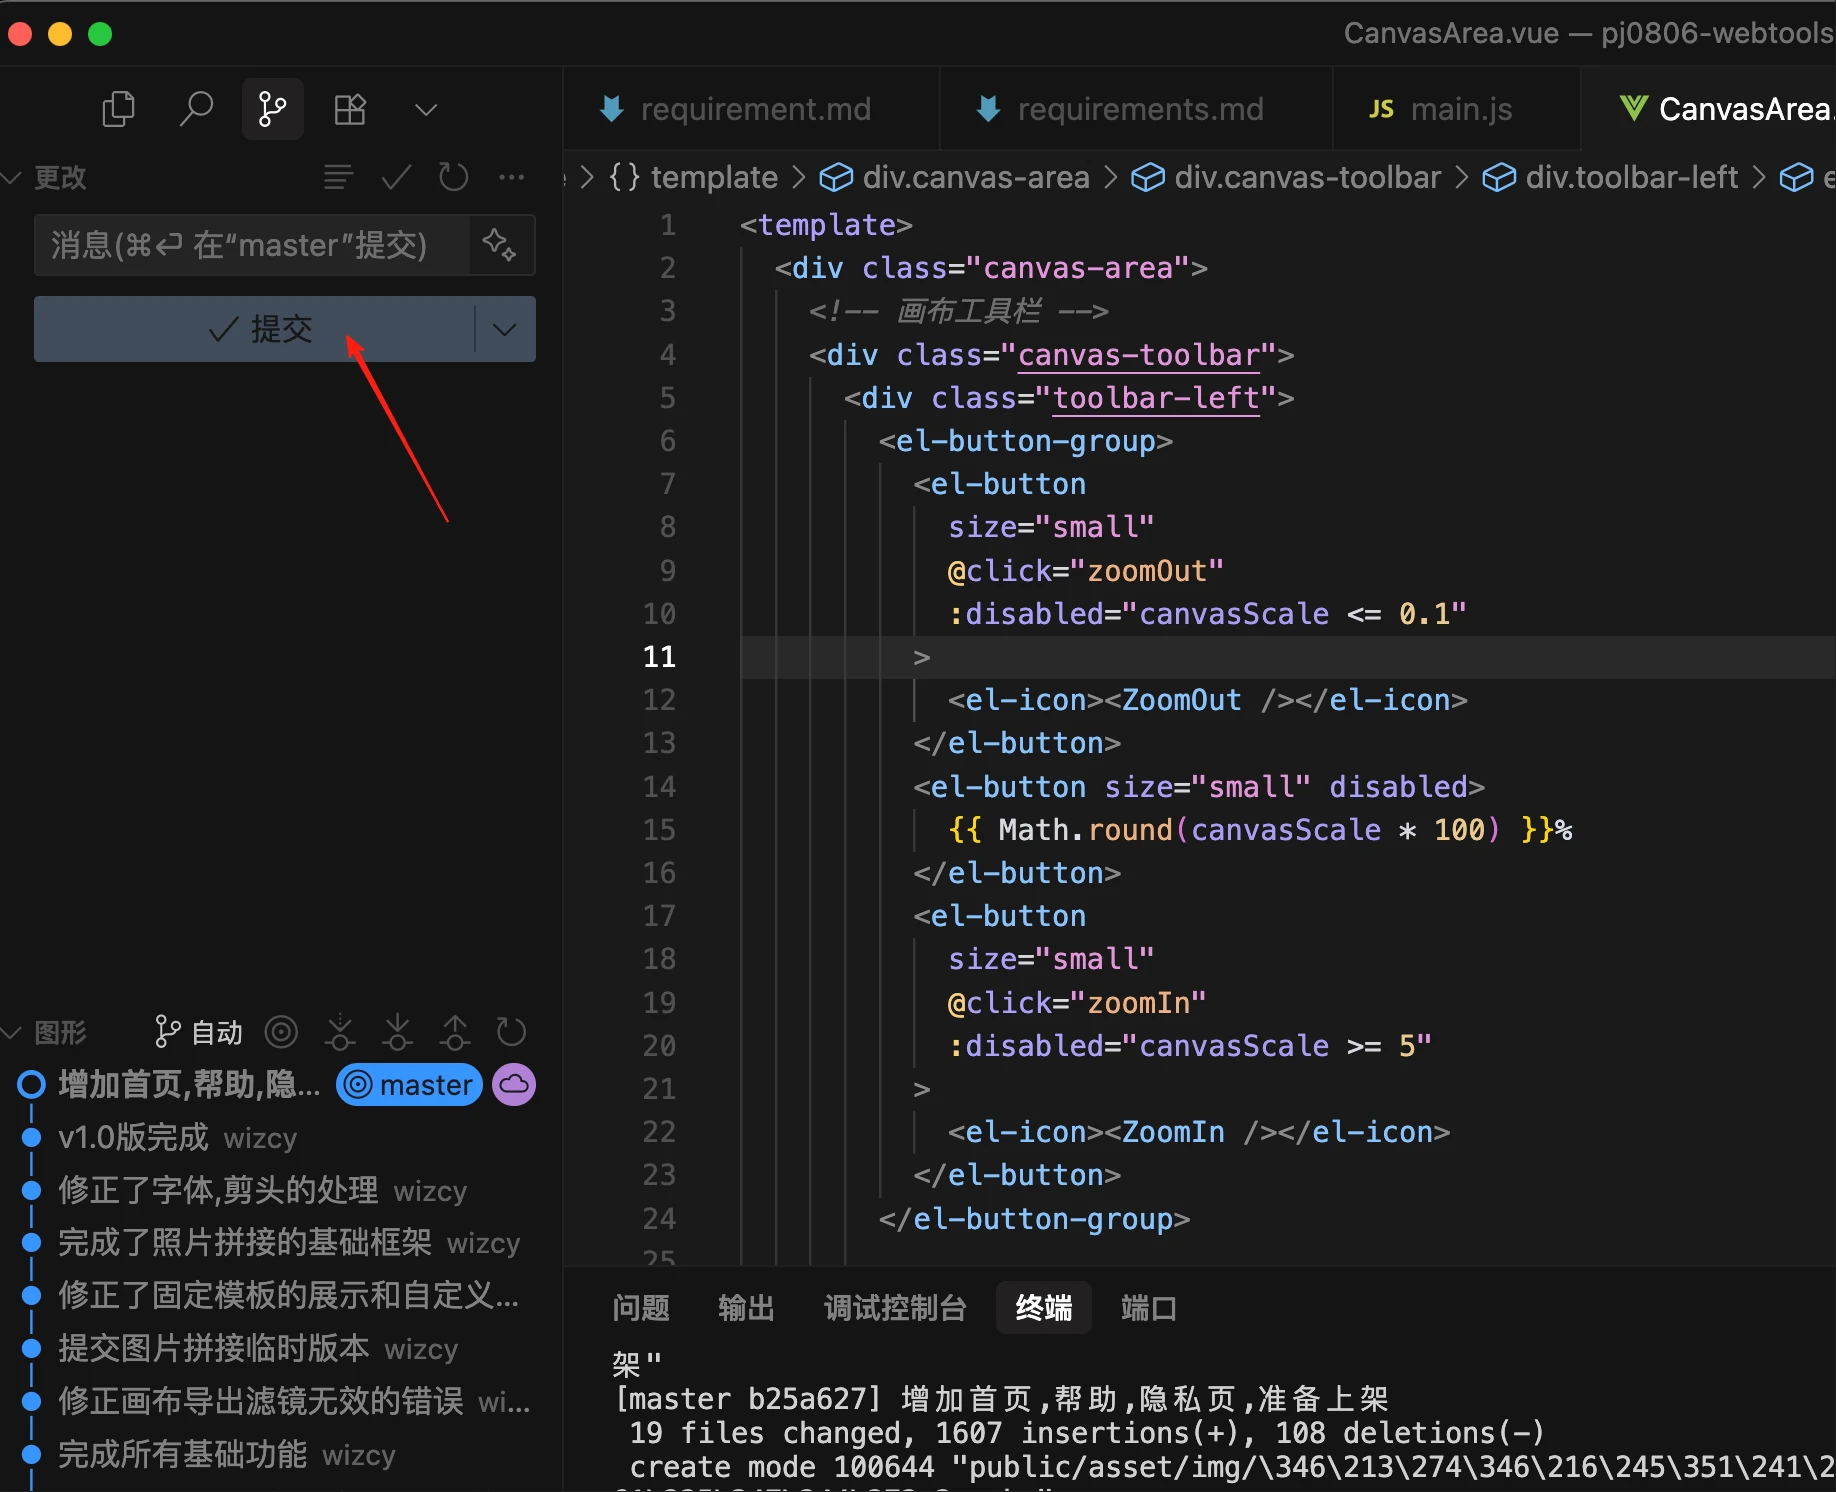Open the Source Control view

pos(272,109)
